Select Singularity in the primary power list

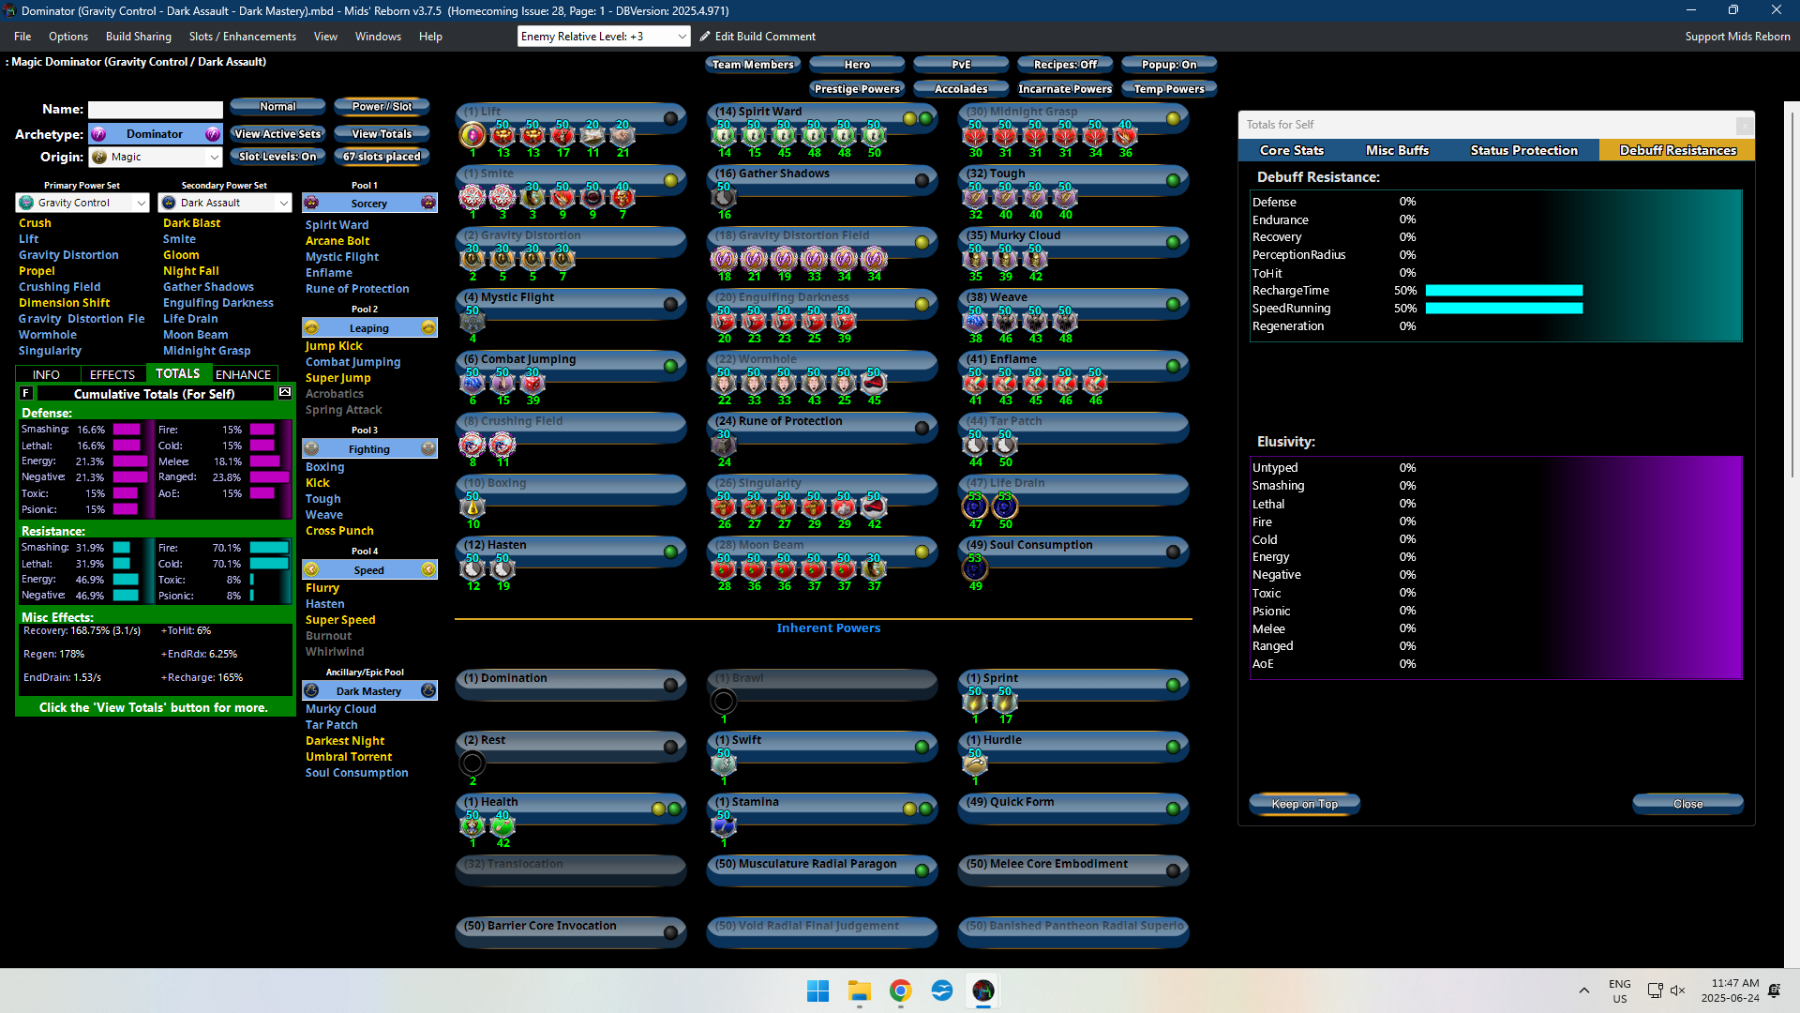50,351
